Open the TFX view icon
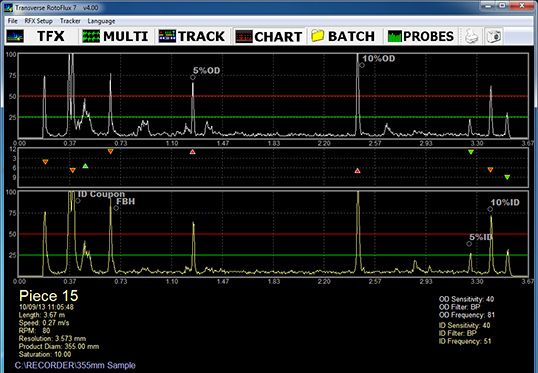The width and height of the screenshot is (538, 373). (15, 36)
